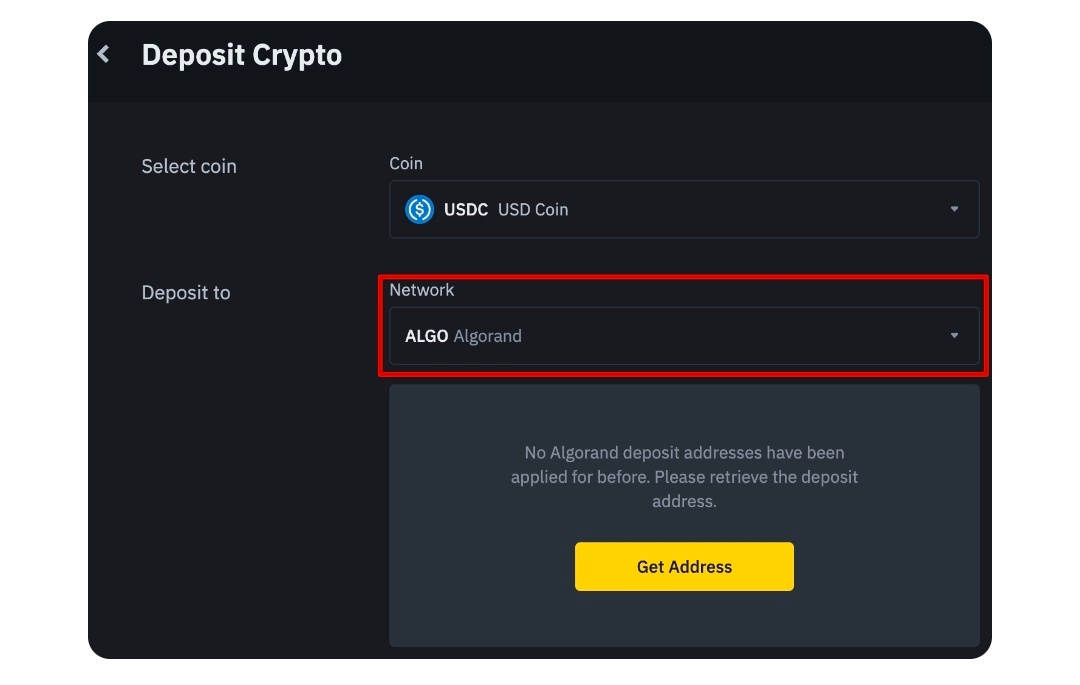This screenshot has height=685, width=1080.
Task: Click the bold ALGO ticker text
Action: (426, 336)
